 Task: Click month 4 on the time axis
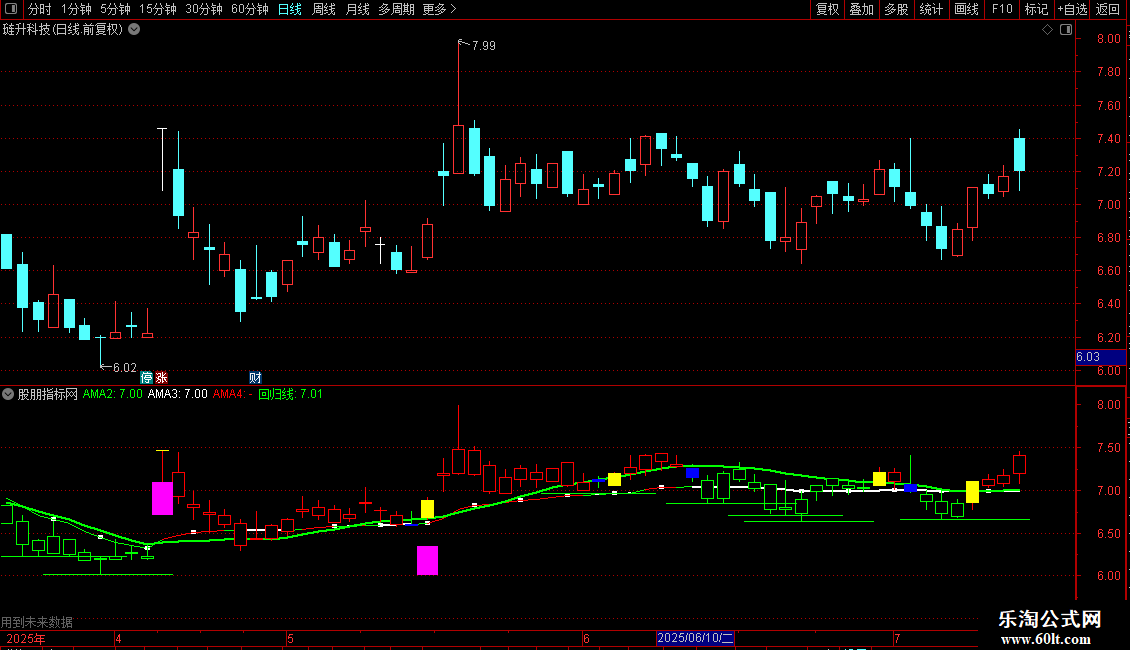(118, 638)
